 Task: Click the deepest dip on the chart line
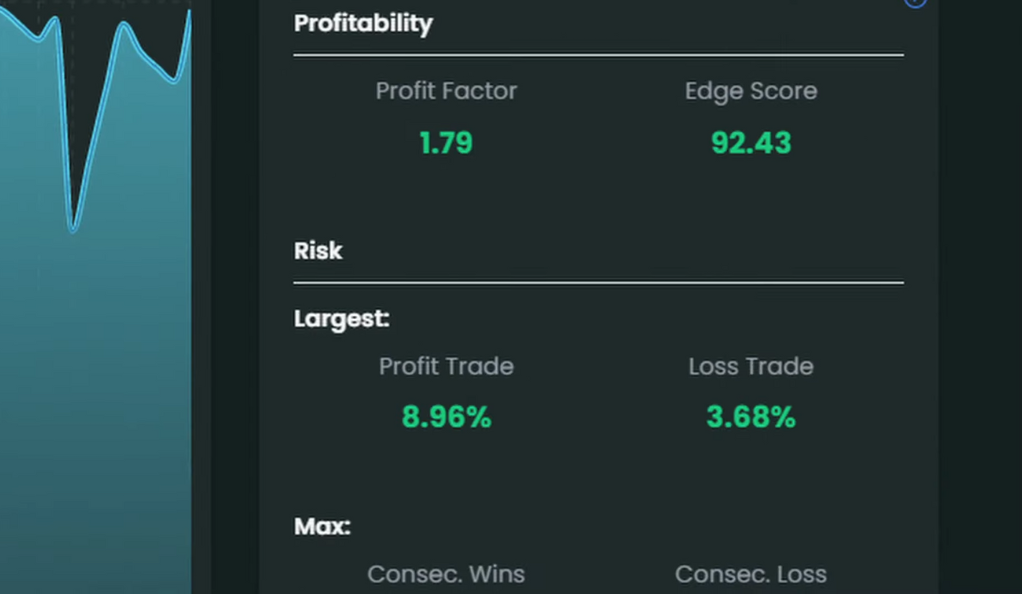pyautogui.click(x=72, y=228)
